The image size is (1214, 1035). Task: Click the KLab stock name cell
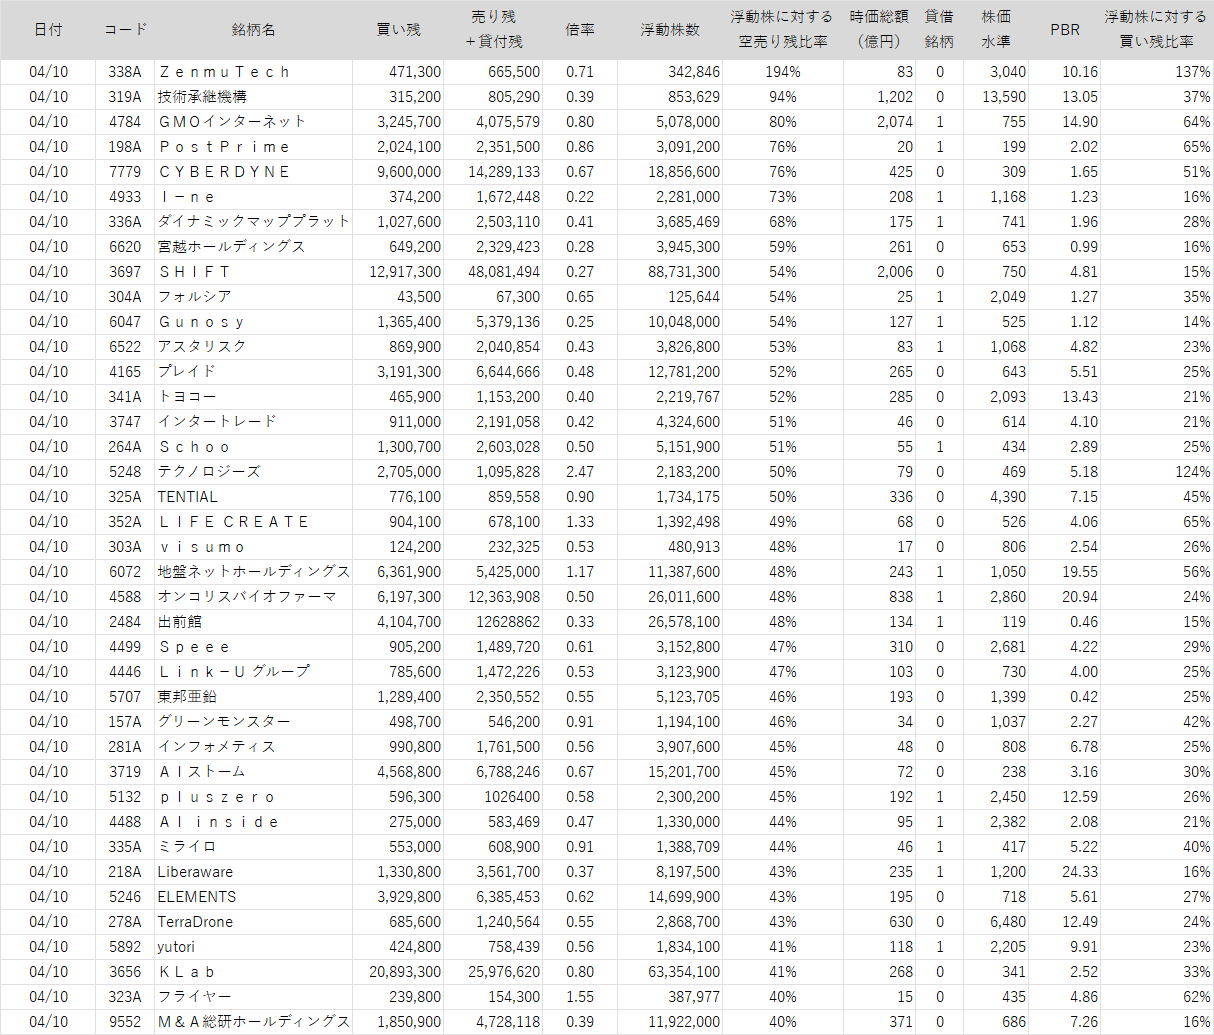pos(188,972)
